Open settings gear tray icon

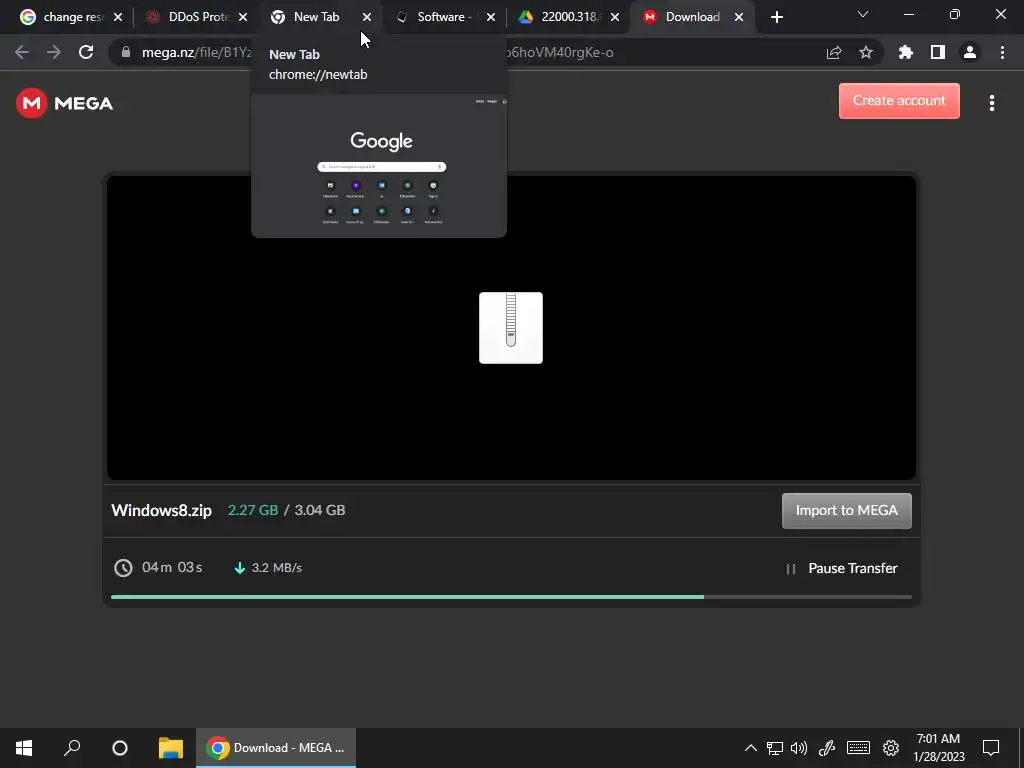891,748
